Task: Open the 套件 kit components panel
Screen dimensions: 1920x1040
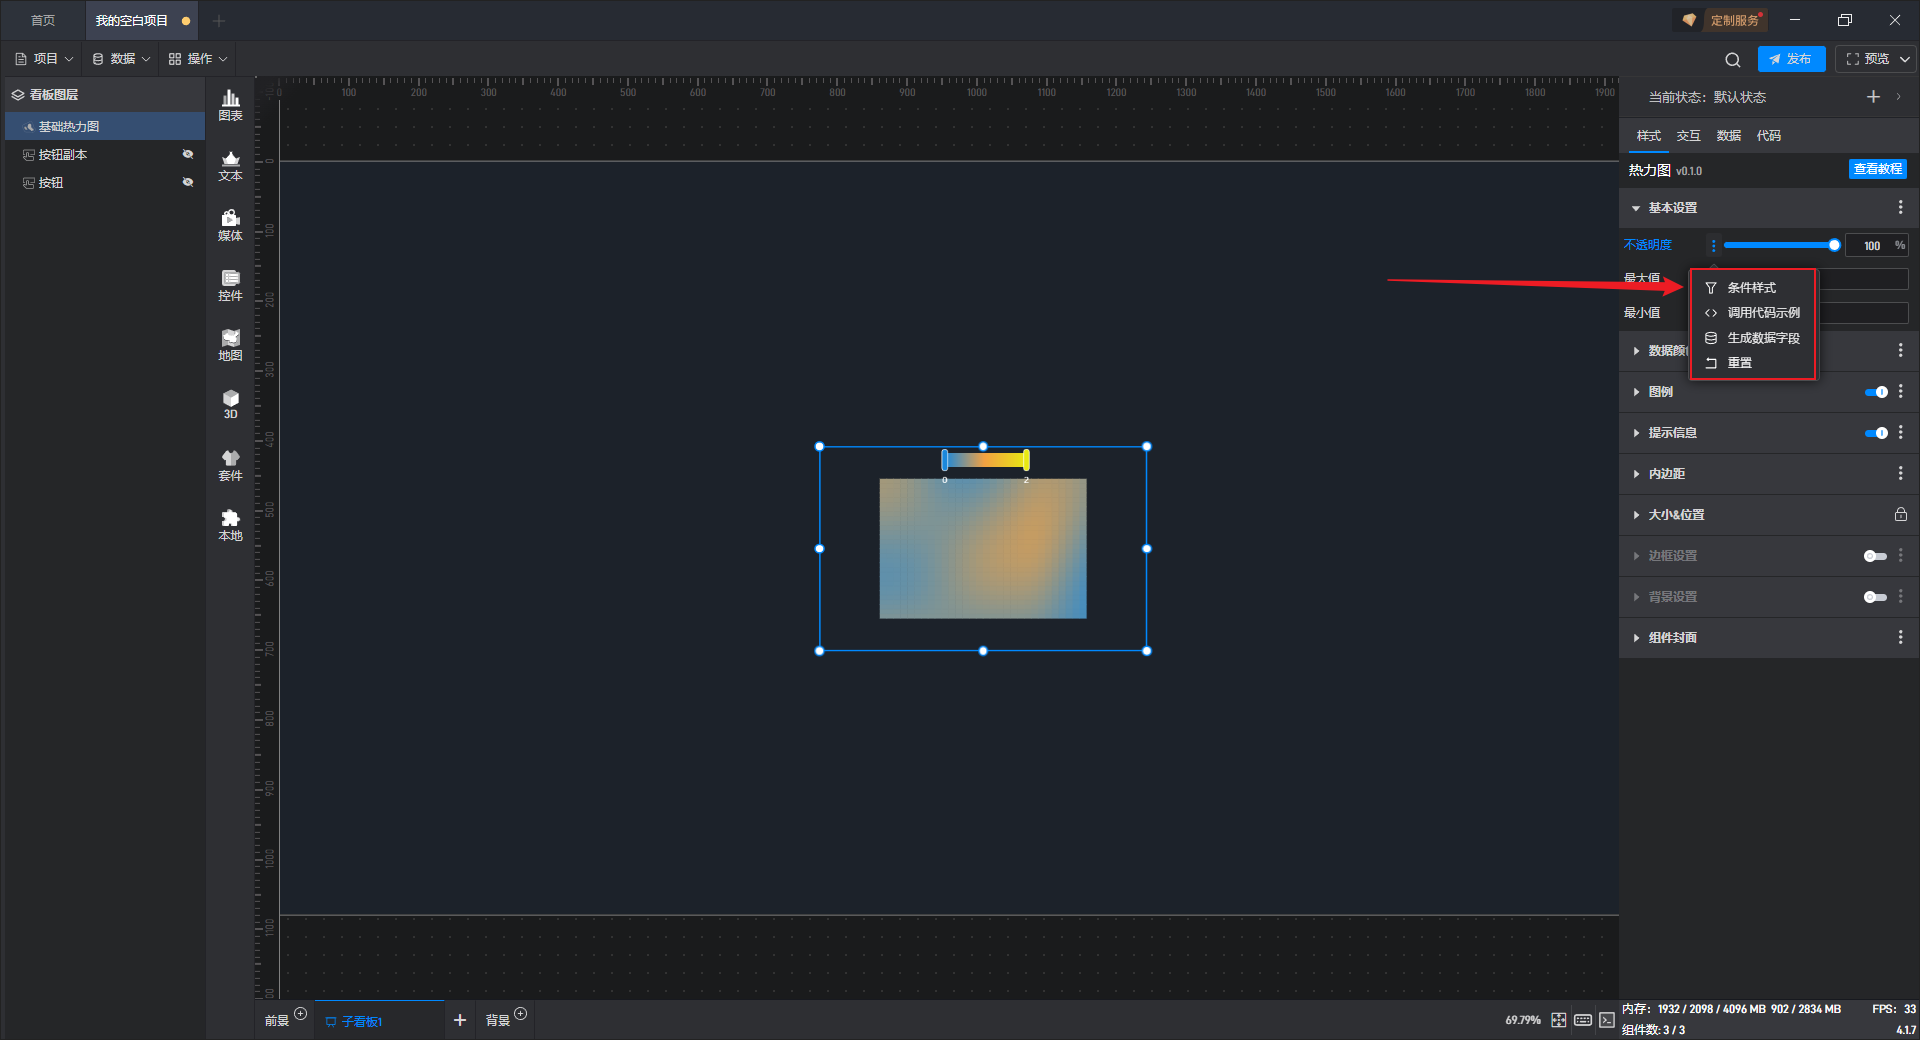Action: click(230, 465)
